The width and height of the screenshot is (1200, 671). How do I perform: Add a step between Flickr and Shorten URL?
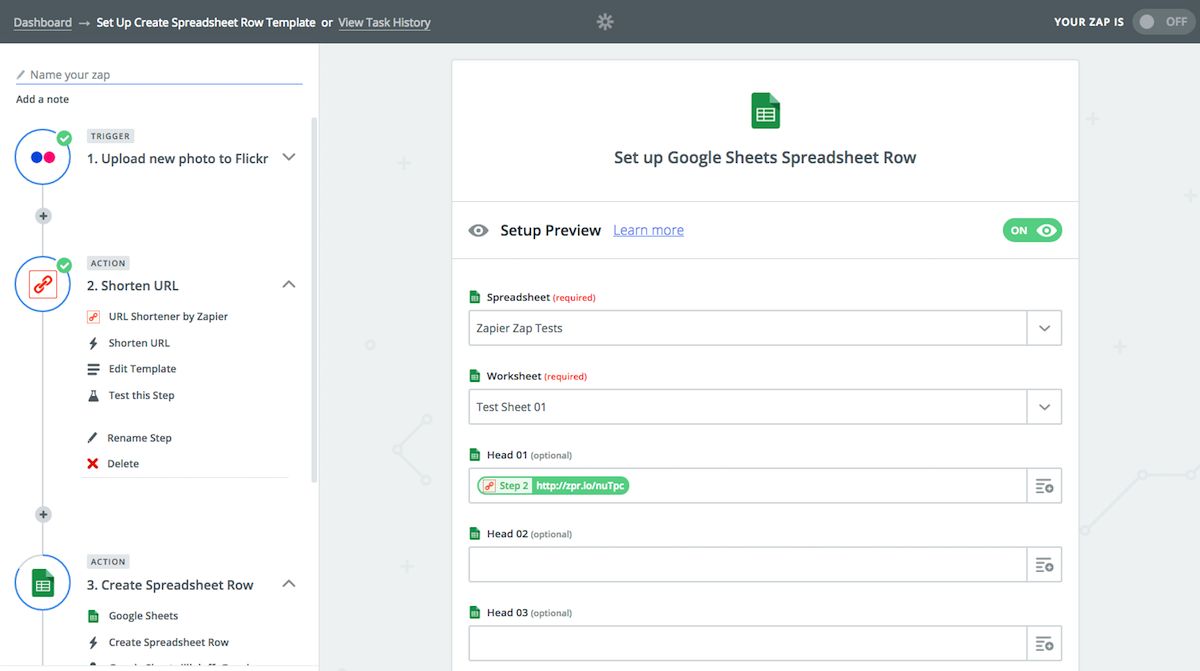point(43,216)
